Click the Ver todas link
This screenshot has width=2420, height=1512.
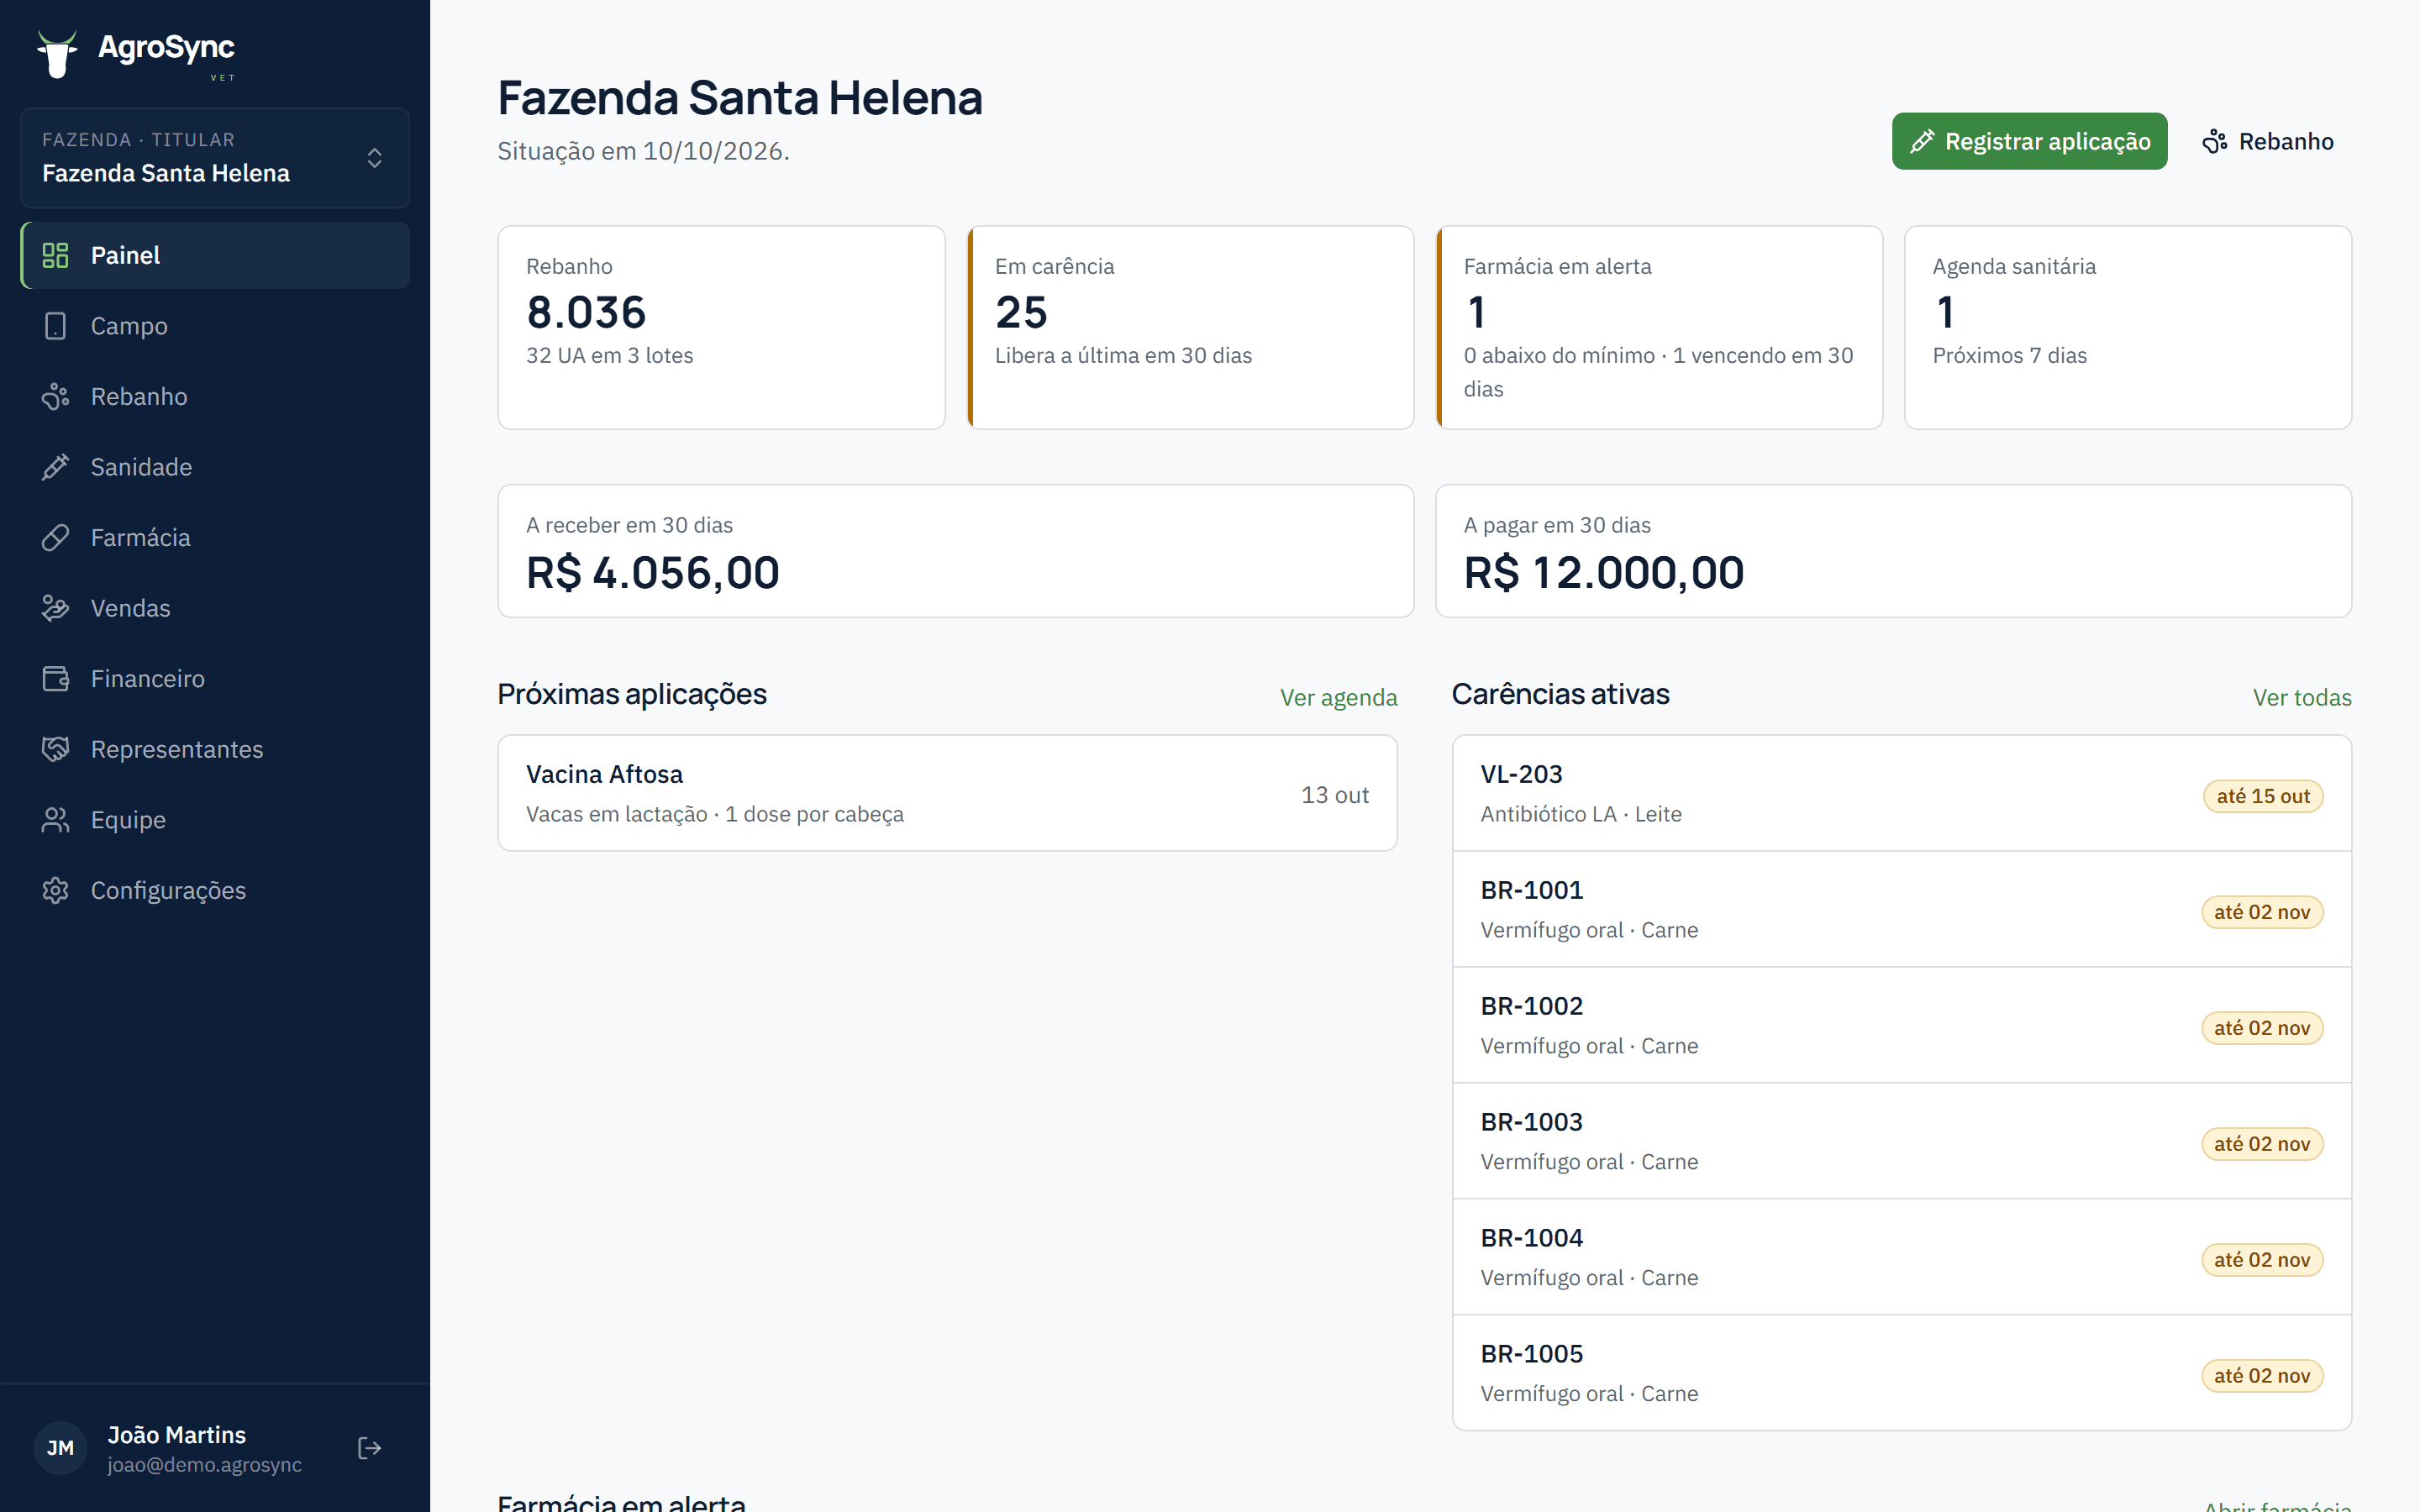pyautogui.click(x=2302, y=697)
